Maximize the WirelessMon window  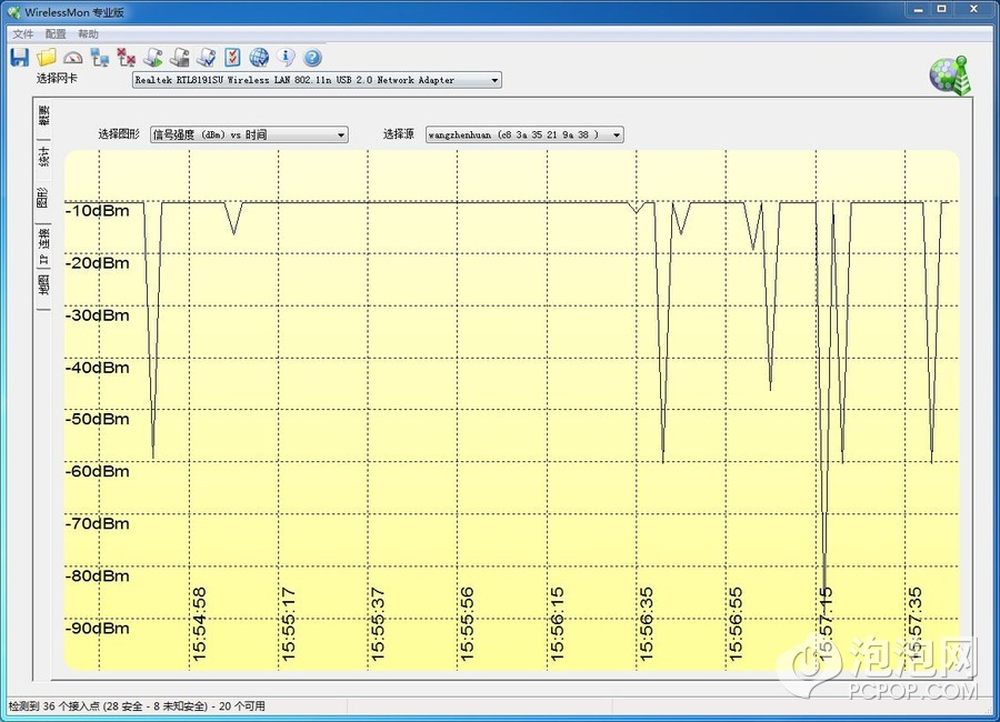942,10
